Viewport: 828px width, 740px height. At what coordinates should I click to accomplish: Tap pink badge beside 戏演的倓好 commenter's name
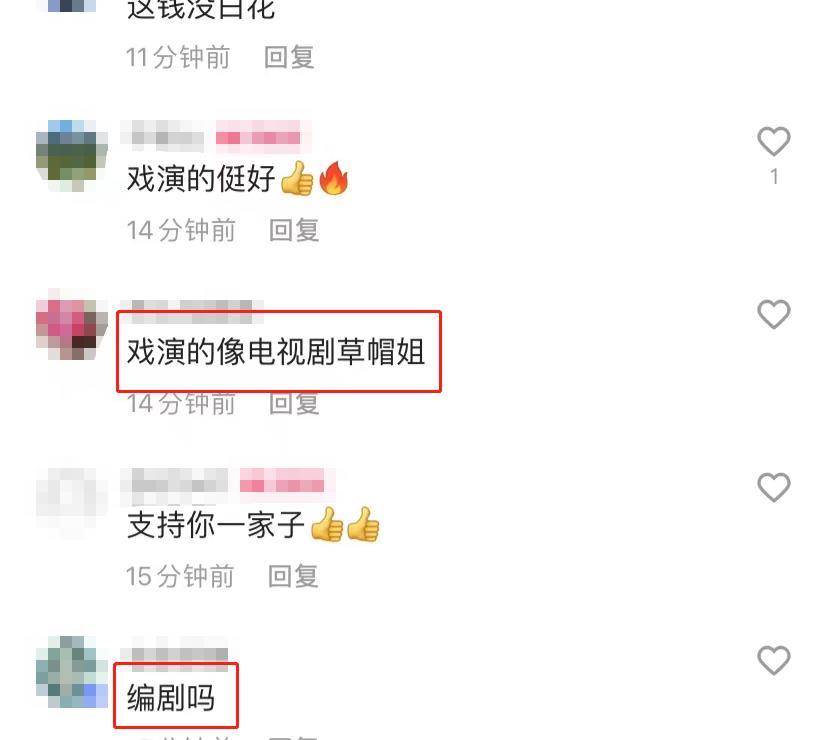tap(258, 137)
